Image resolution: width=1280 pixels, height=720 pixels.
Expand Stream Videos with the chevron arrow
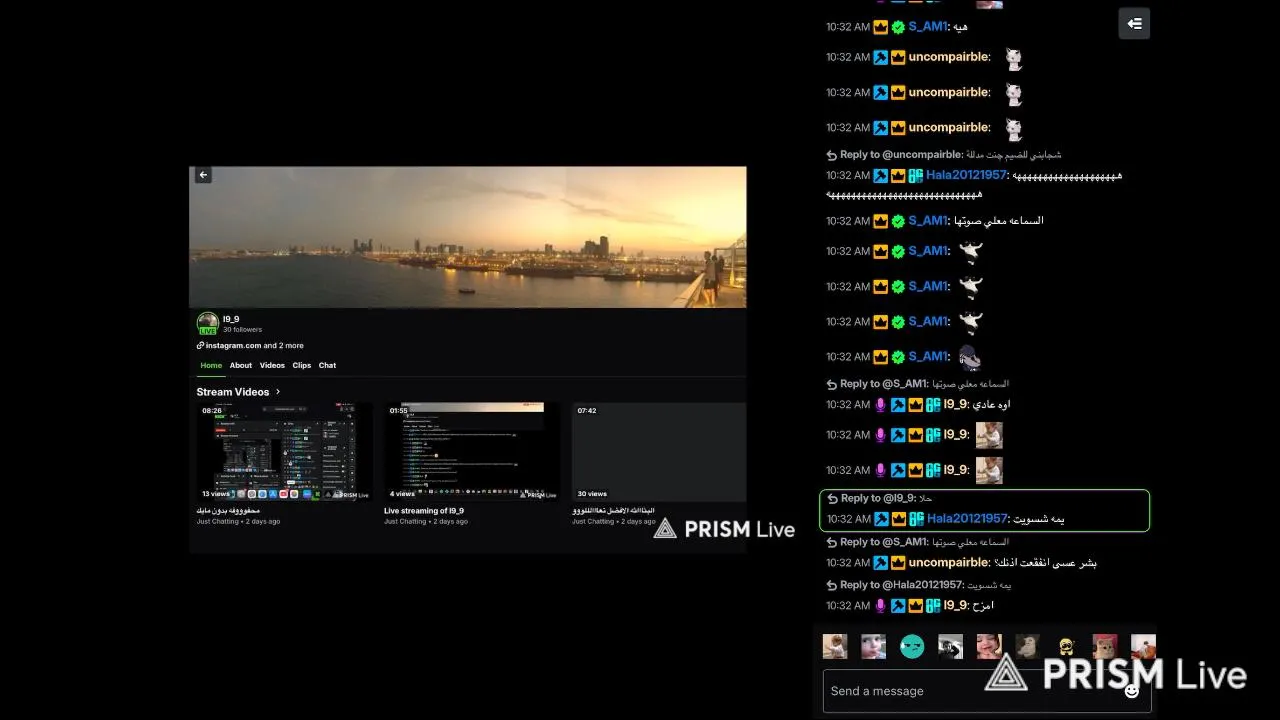(x=278, y=392)
